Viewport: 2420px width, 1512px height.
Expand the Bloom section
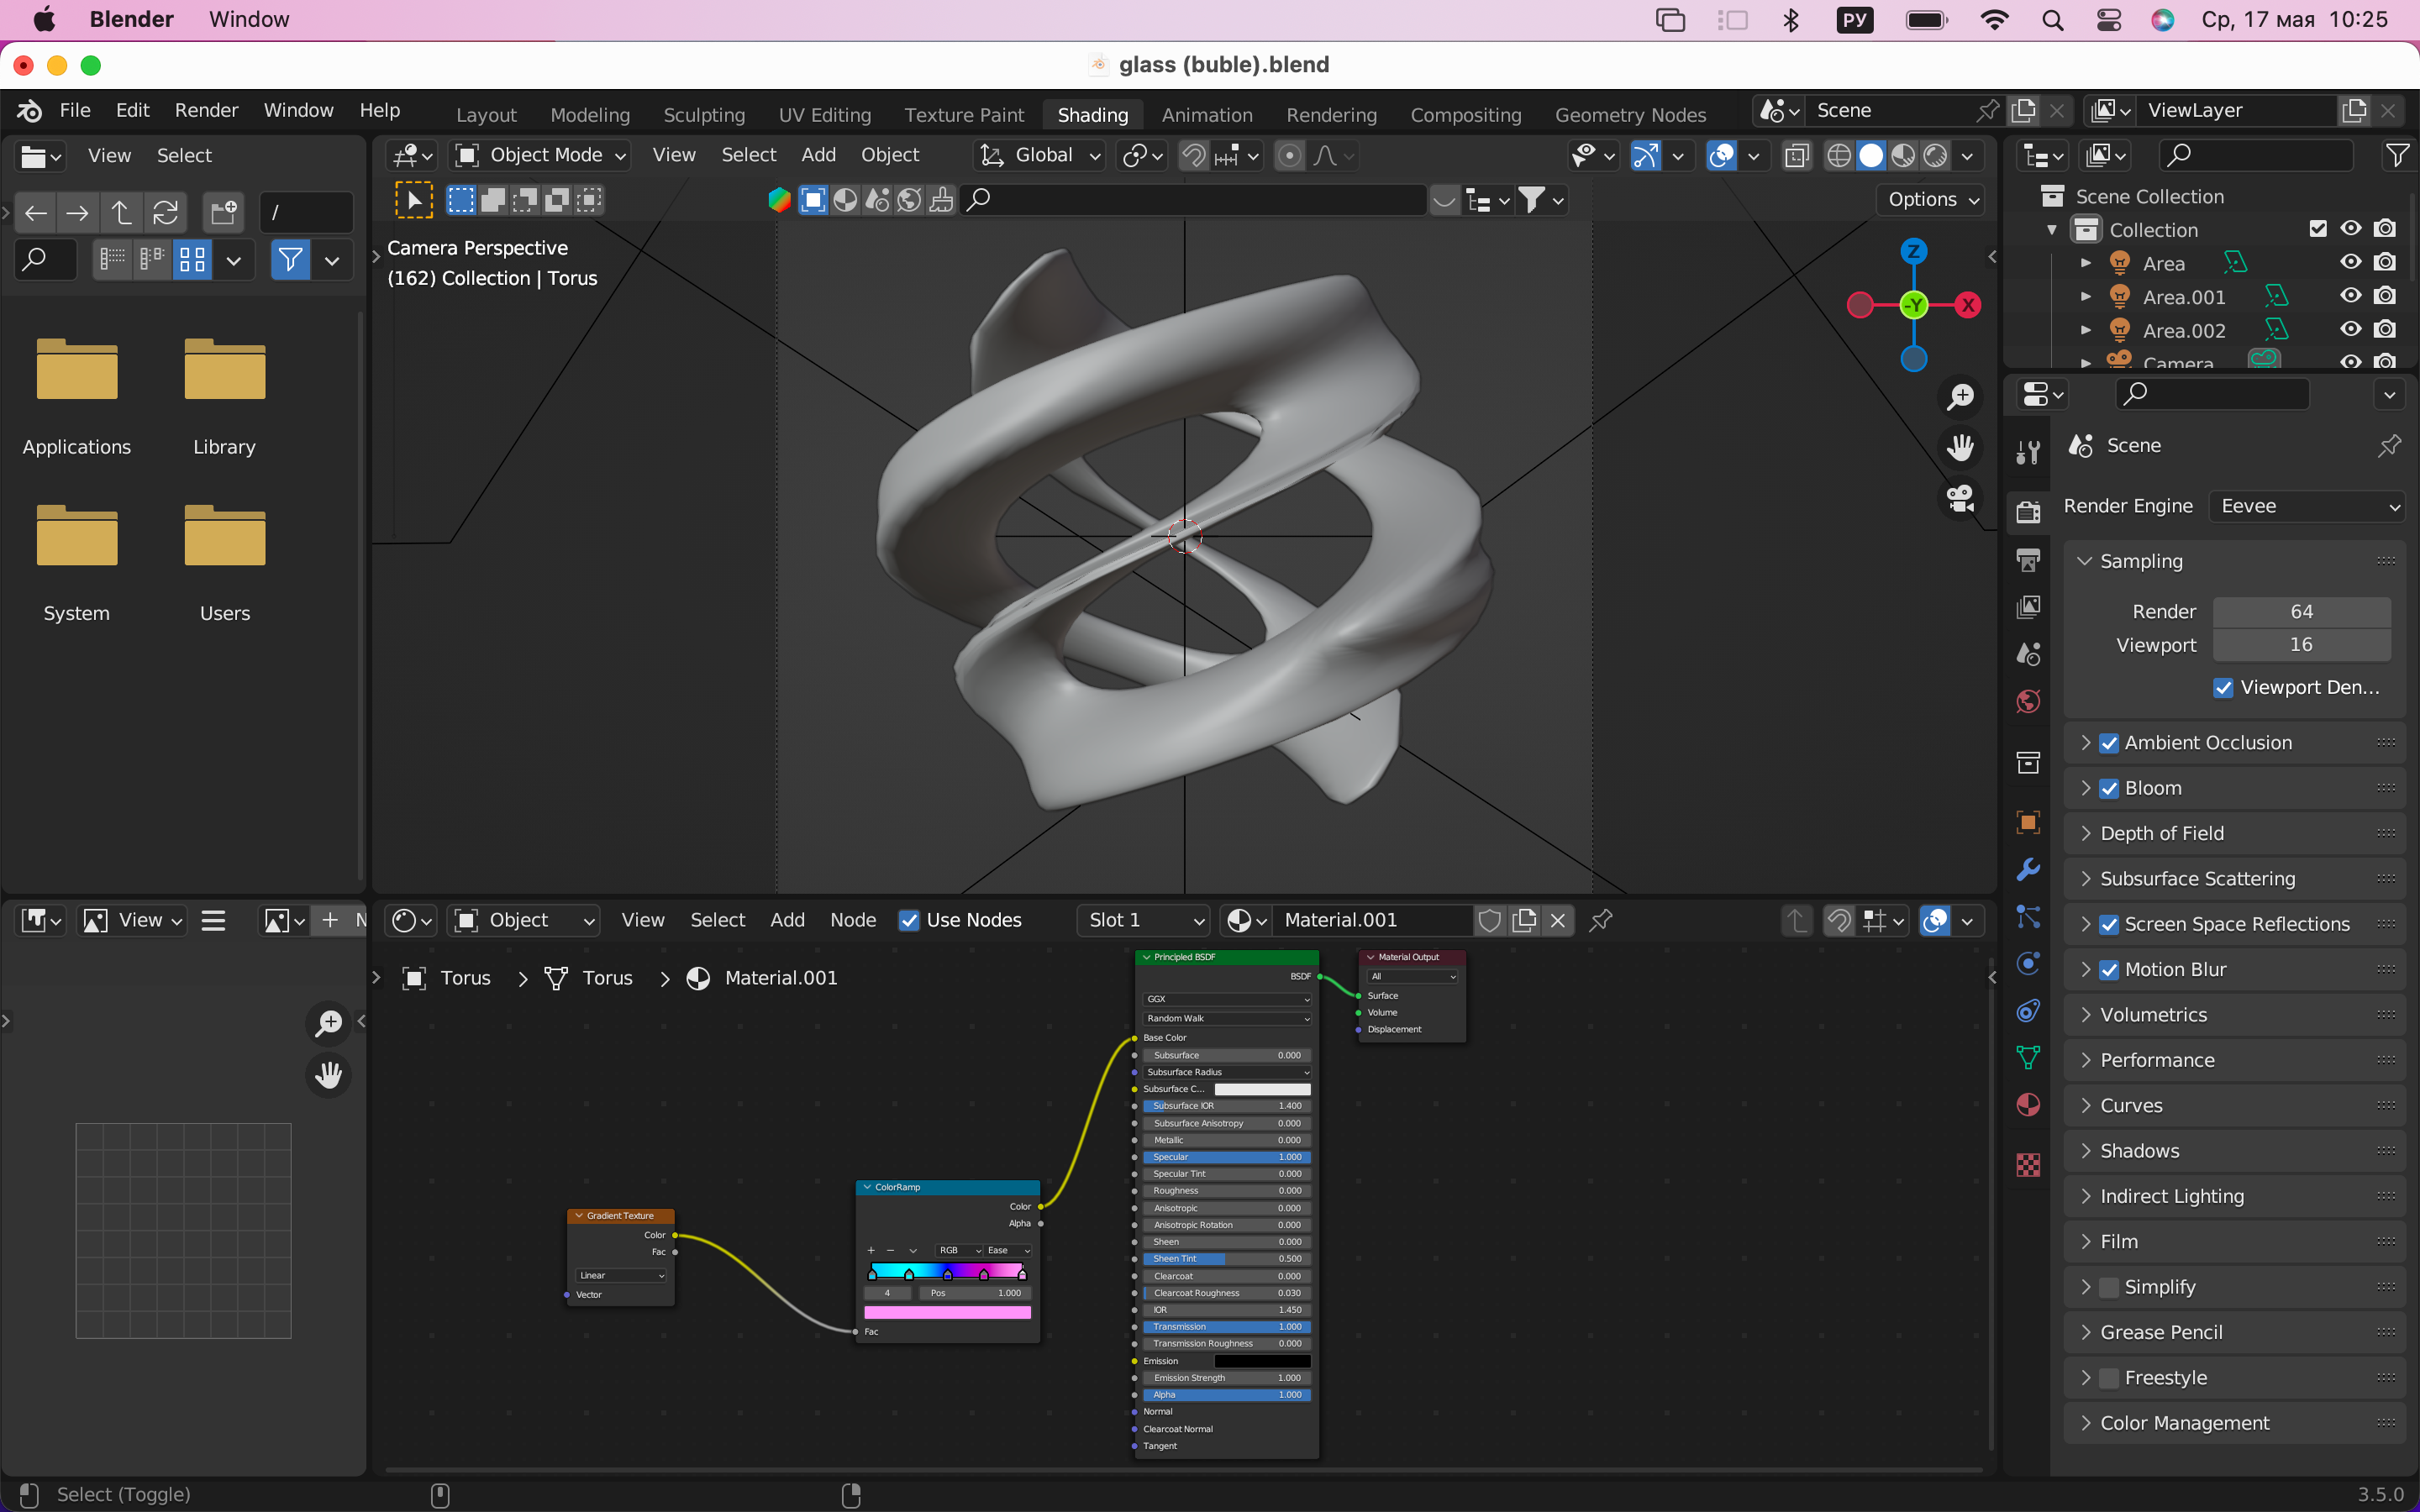click(2089, 788)
